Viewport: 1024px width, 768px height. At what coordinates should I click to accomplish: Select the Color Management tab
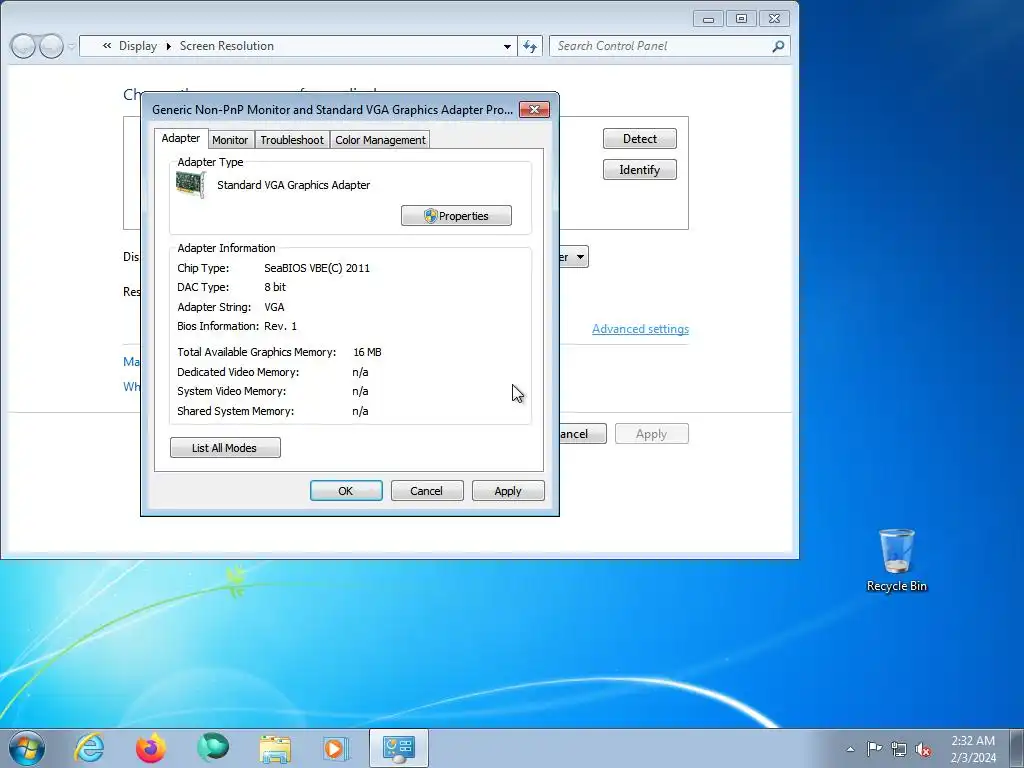(x=380, y=140)
